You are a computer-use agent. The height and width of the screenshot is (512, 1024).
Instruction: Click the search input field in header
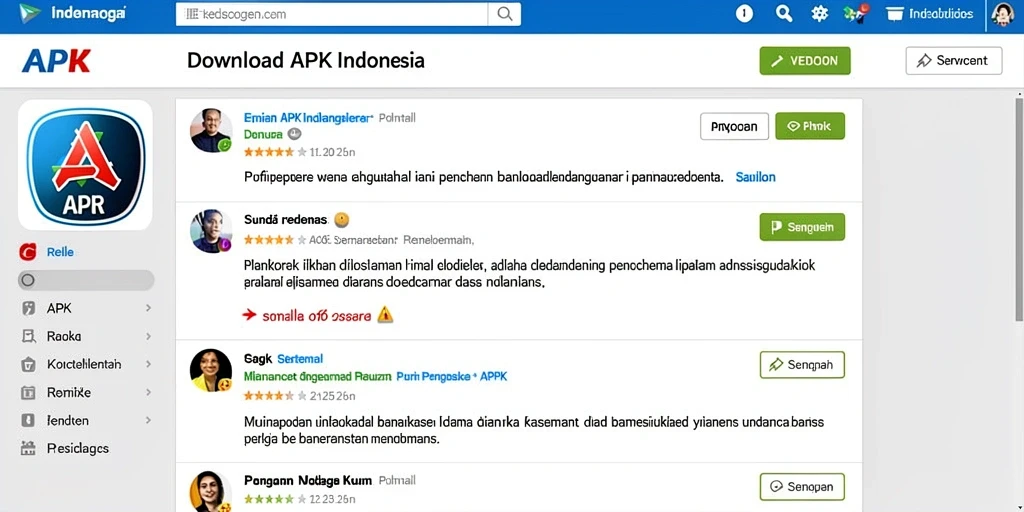tap(332, 14)
